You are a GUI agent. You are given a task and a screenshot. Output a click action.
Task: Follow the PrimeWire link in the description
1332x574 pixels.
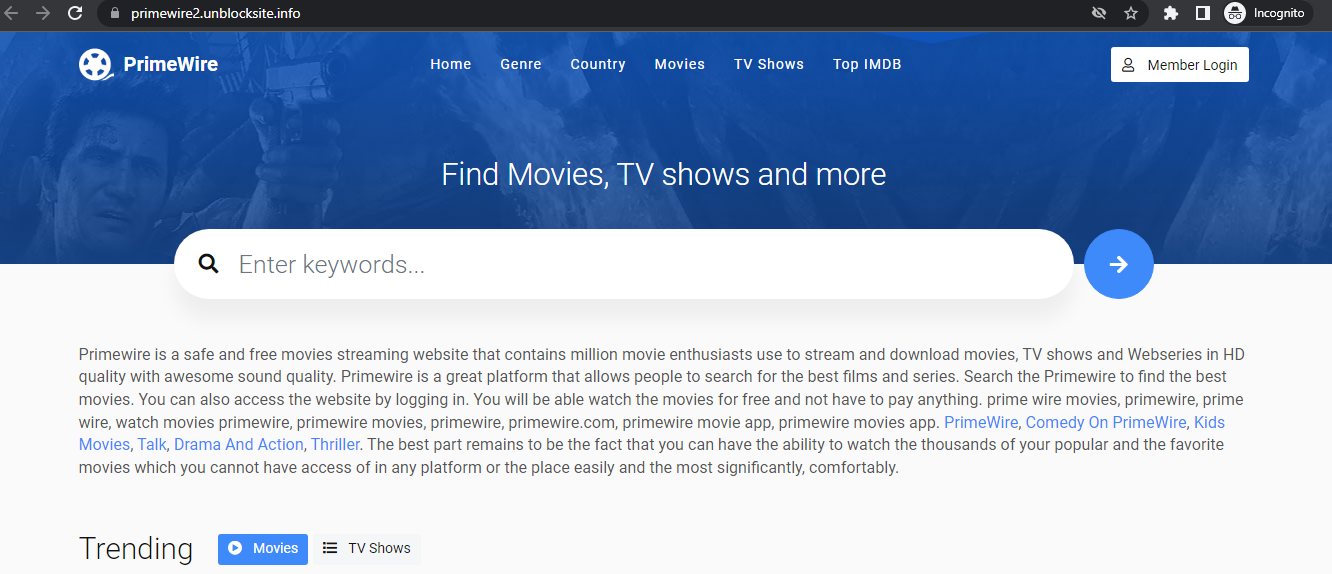pos(981,422)
